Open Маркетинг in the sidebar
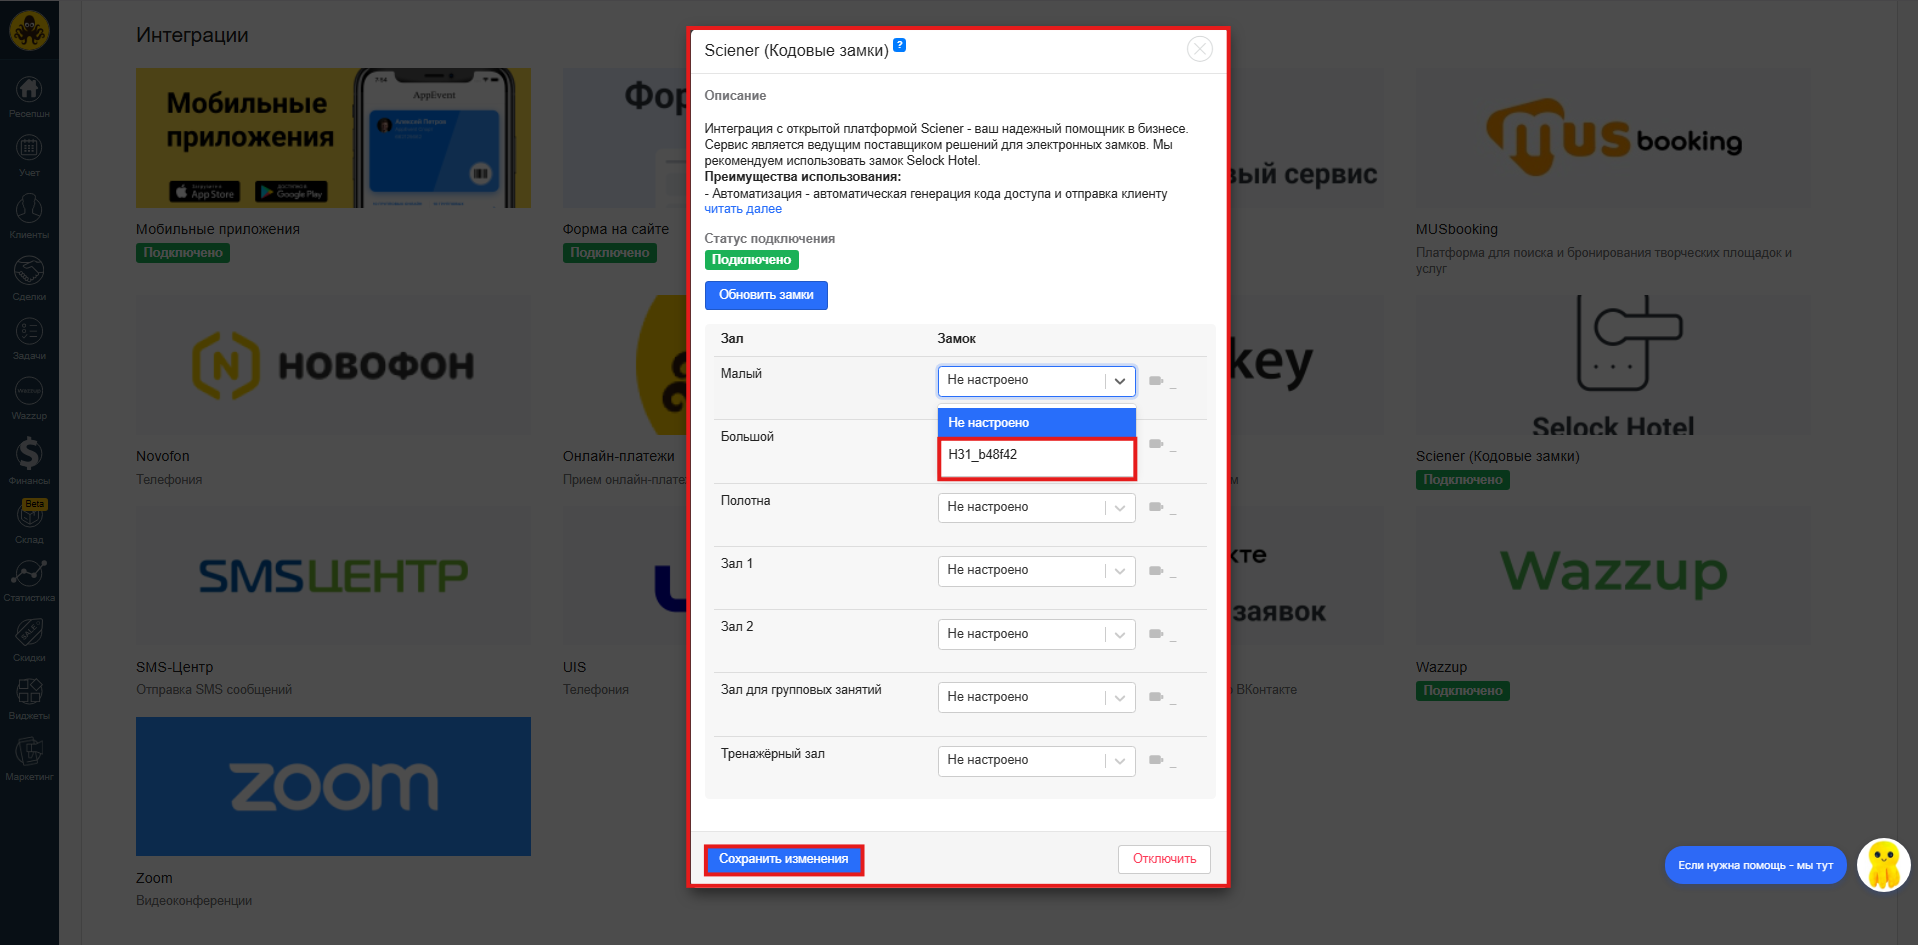1918x945 pixels. 29,759
